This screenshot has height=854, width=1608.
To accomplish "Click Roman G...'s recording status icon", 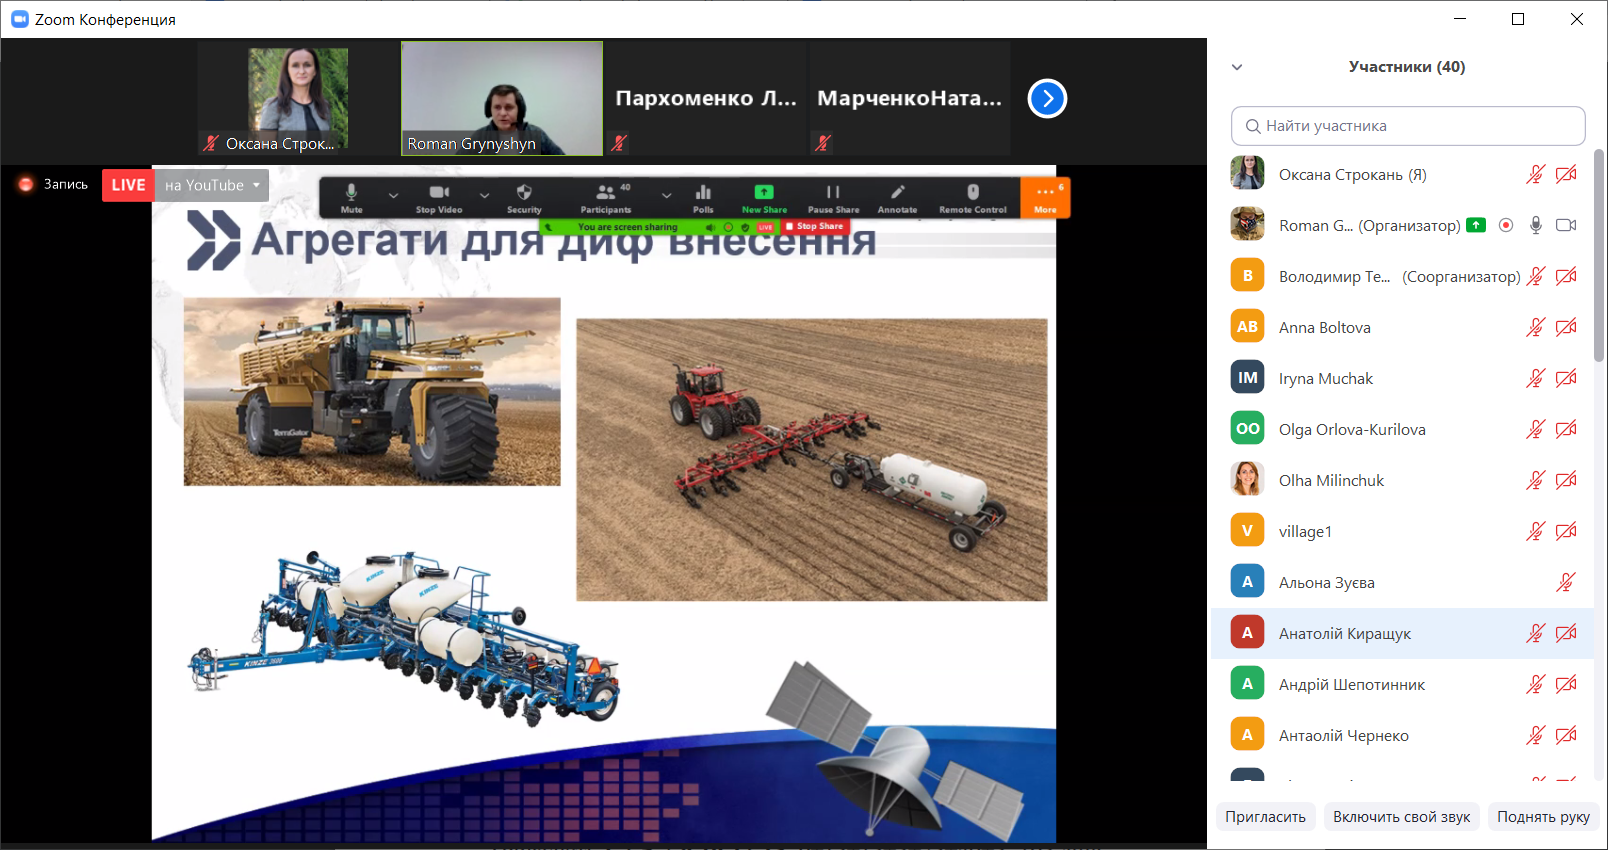I will coord(1506,225).
